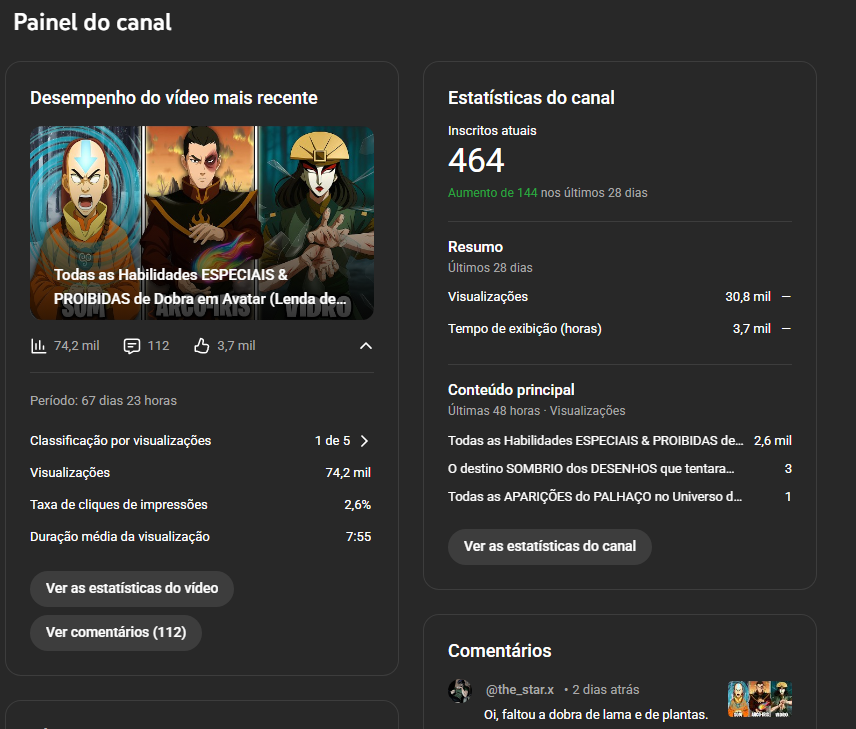This screenshot has height=729, width=856.
Task: Click Tempo de exibição 3,7 mil value
Action: (751, 329)
